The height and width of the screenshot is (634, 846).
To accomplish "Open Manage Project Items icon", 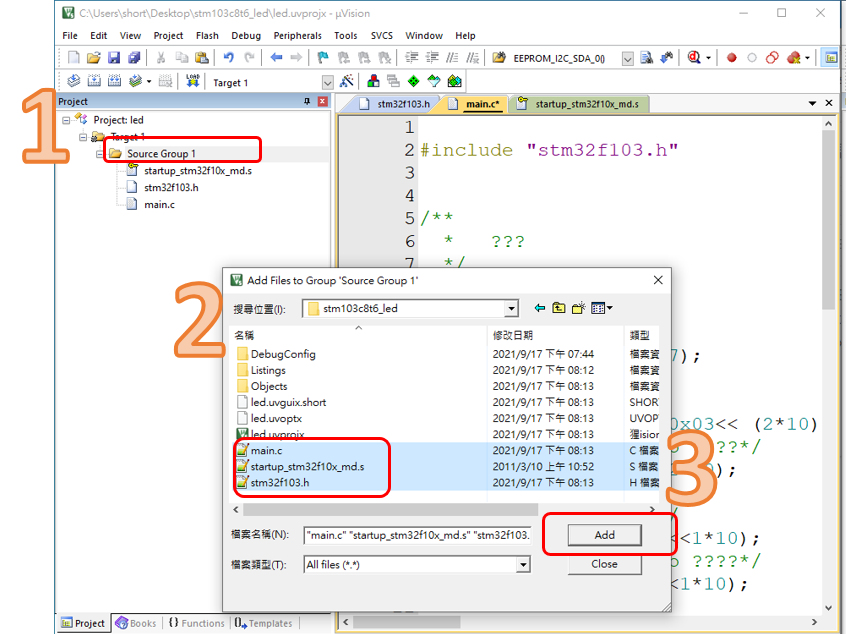I will (x=373, y=81).
